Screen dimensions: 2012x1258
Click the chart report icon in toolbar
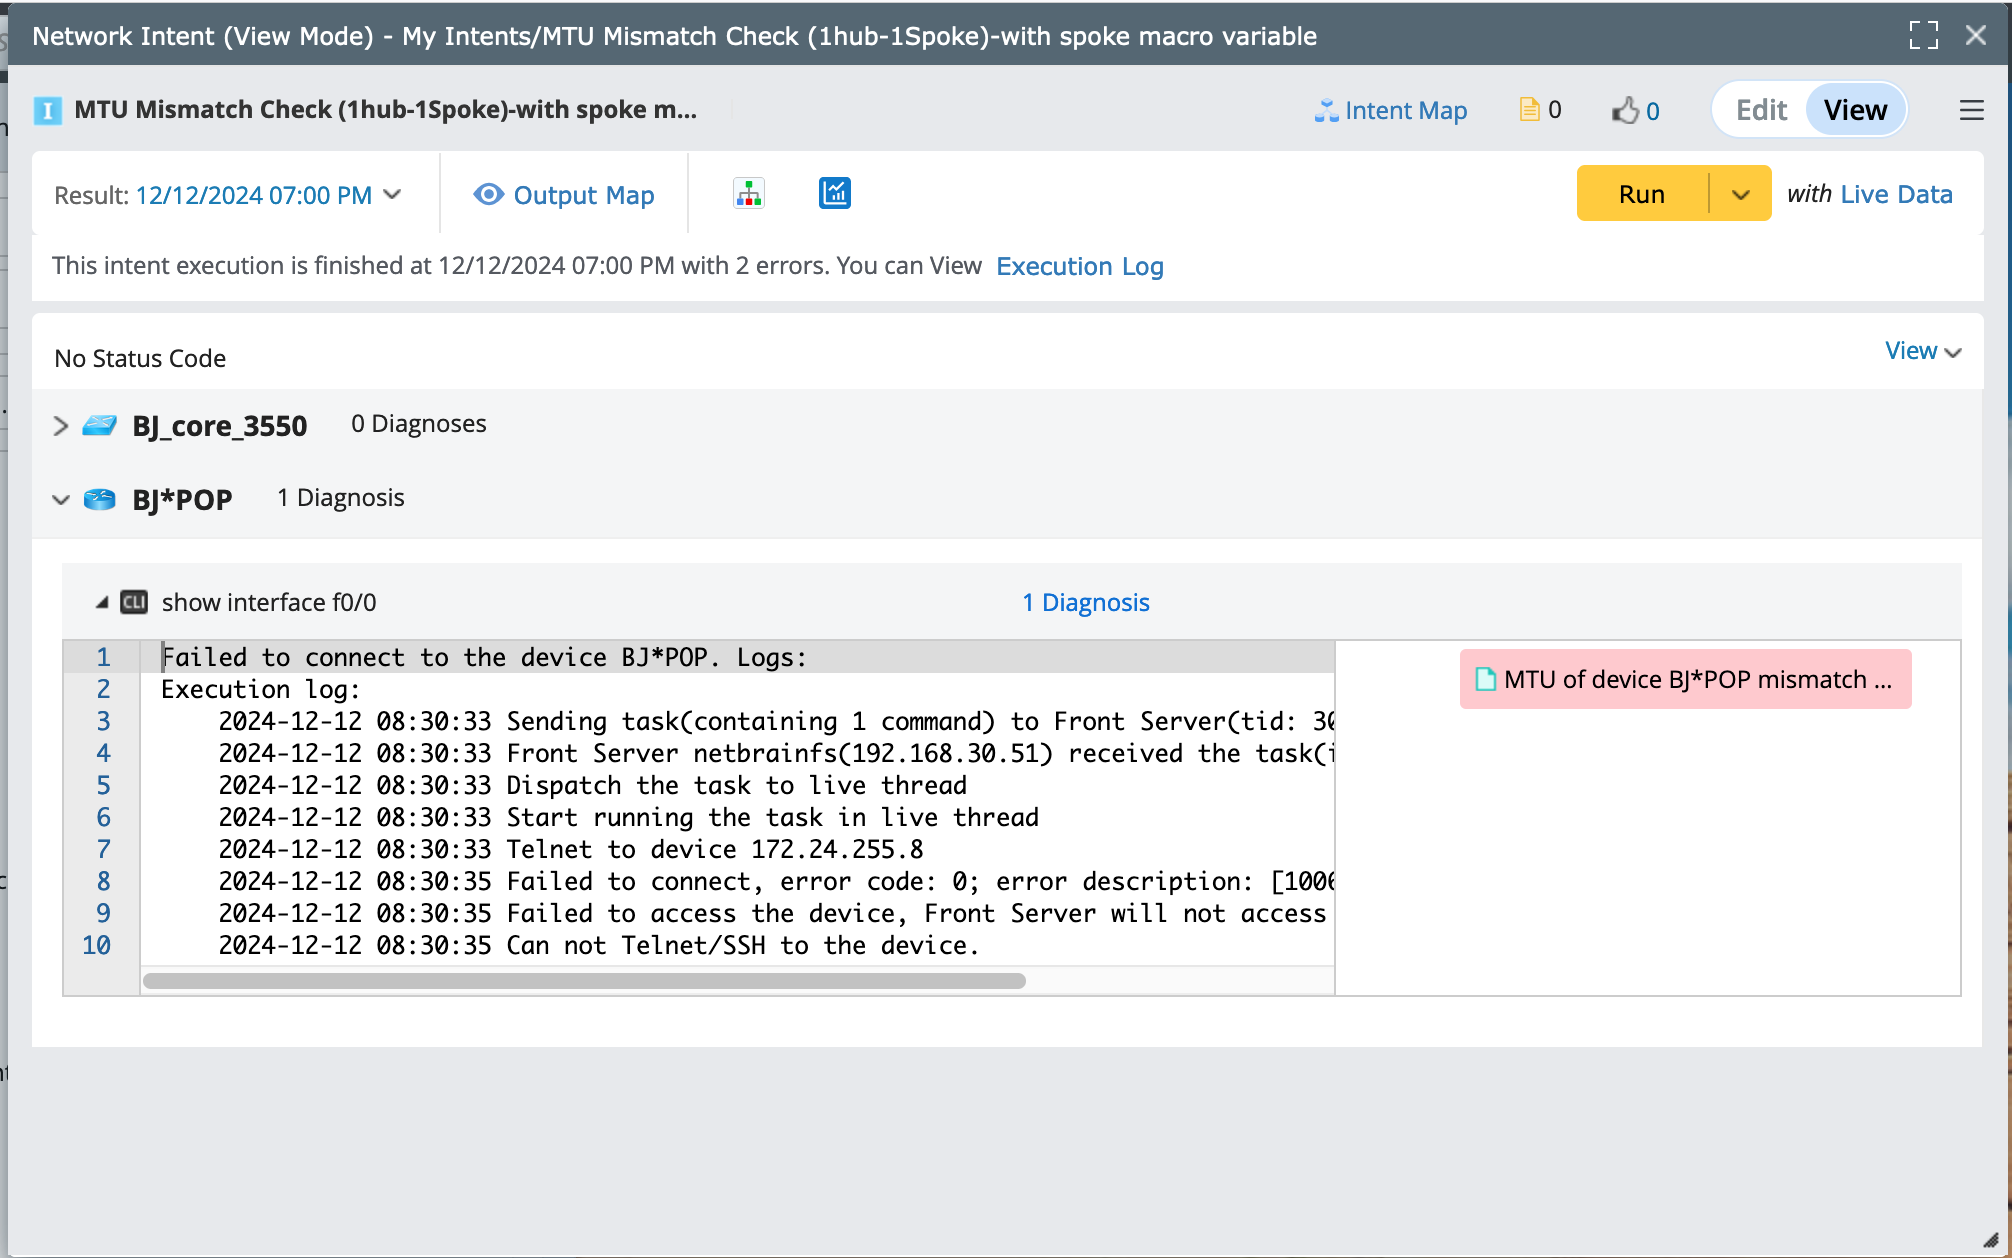coord(834,193)
